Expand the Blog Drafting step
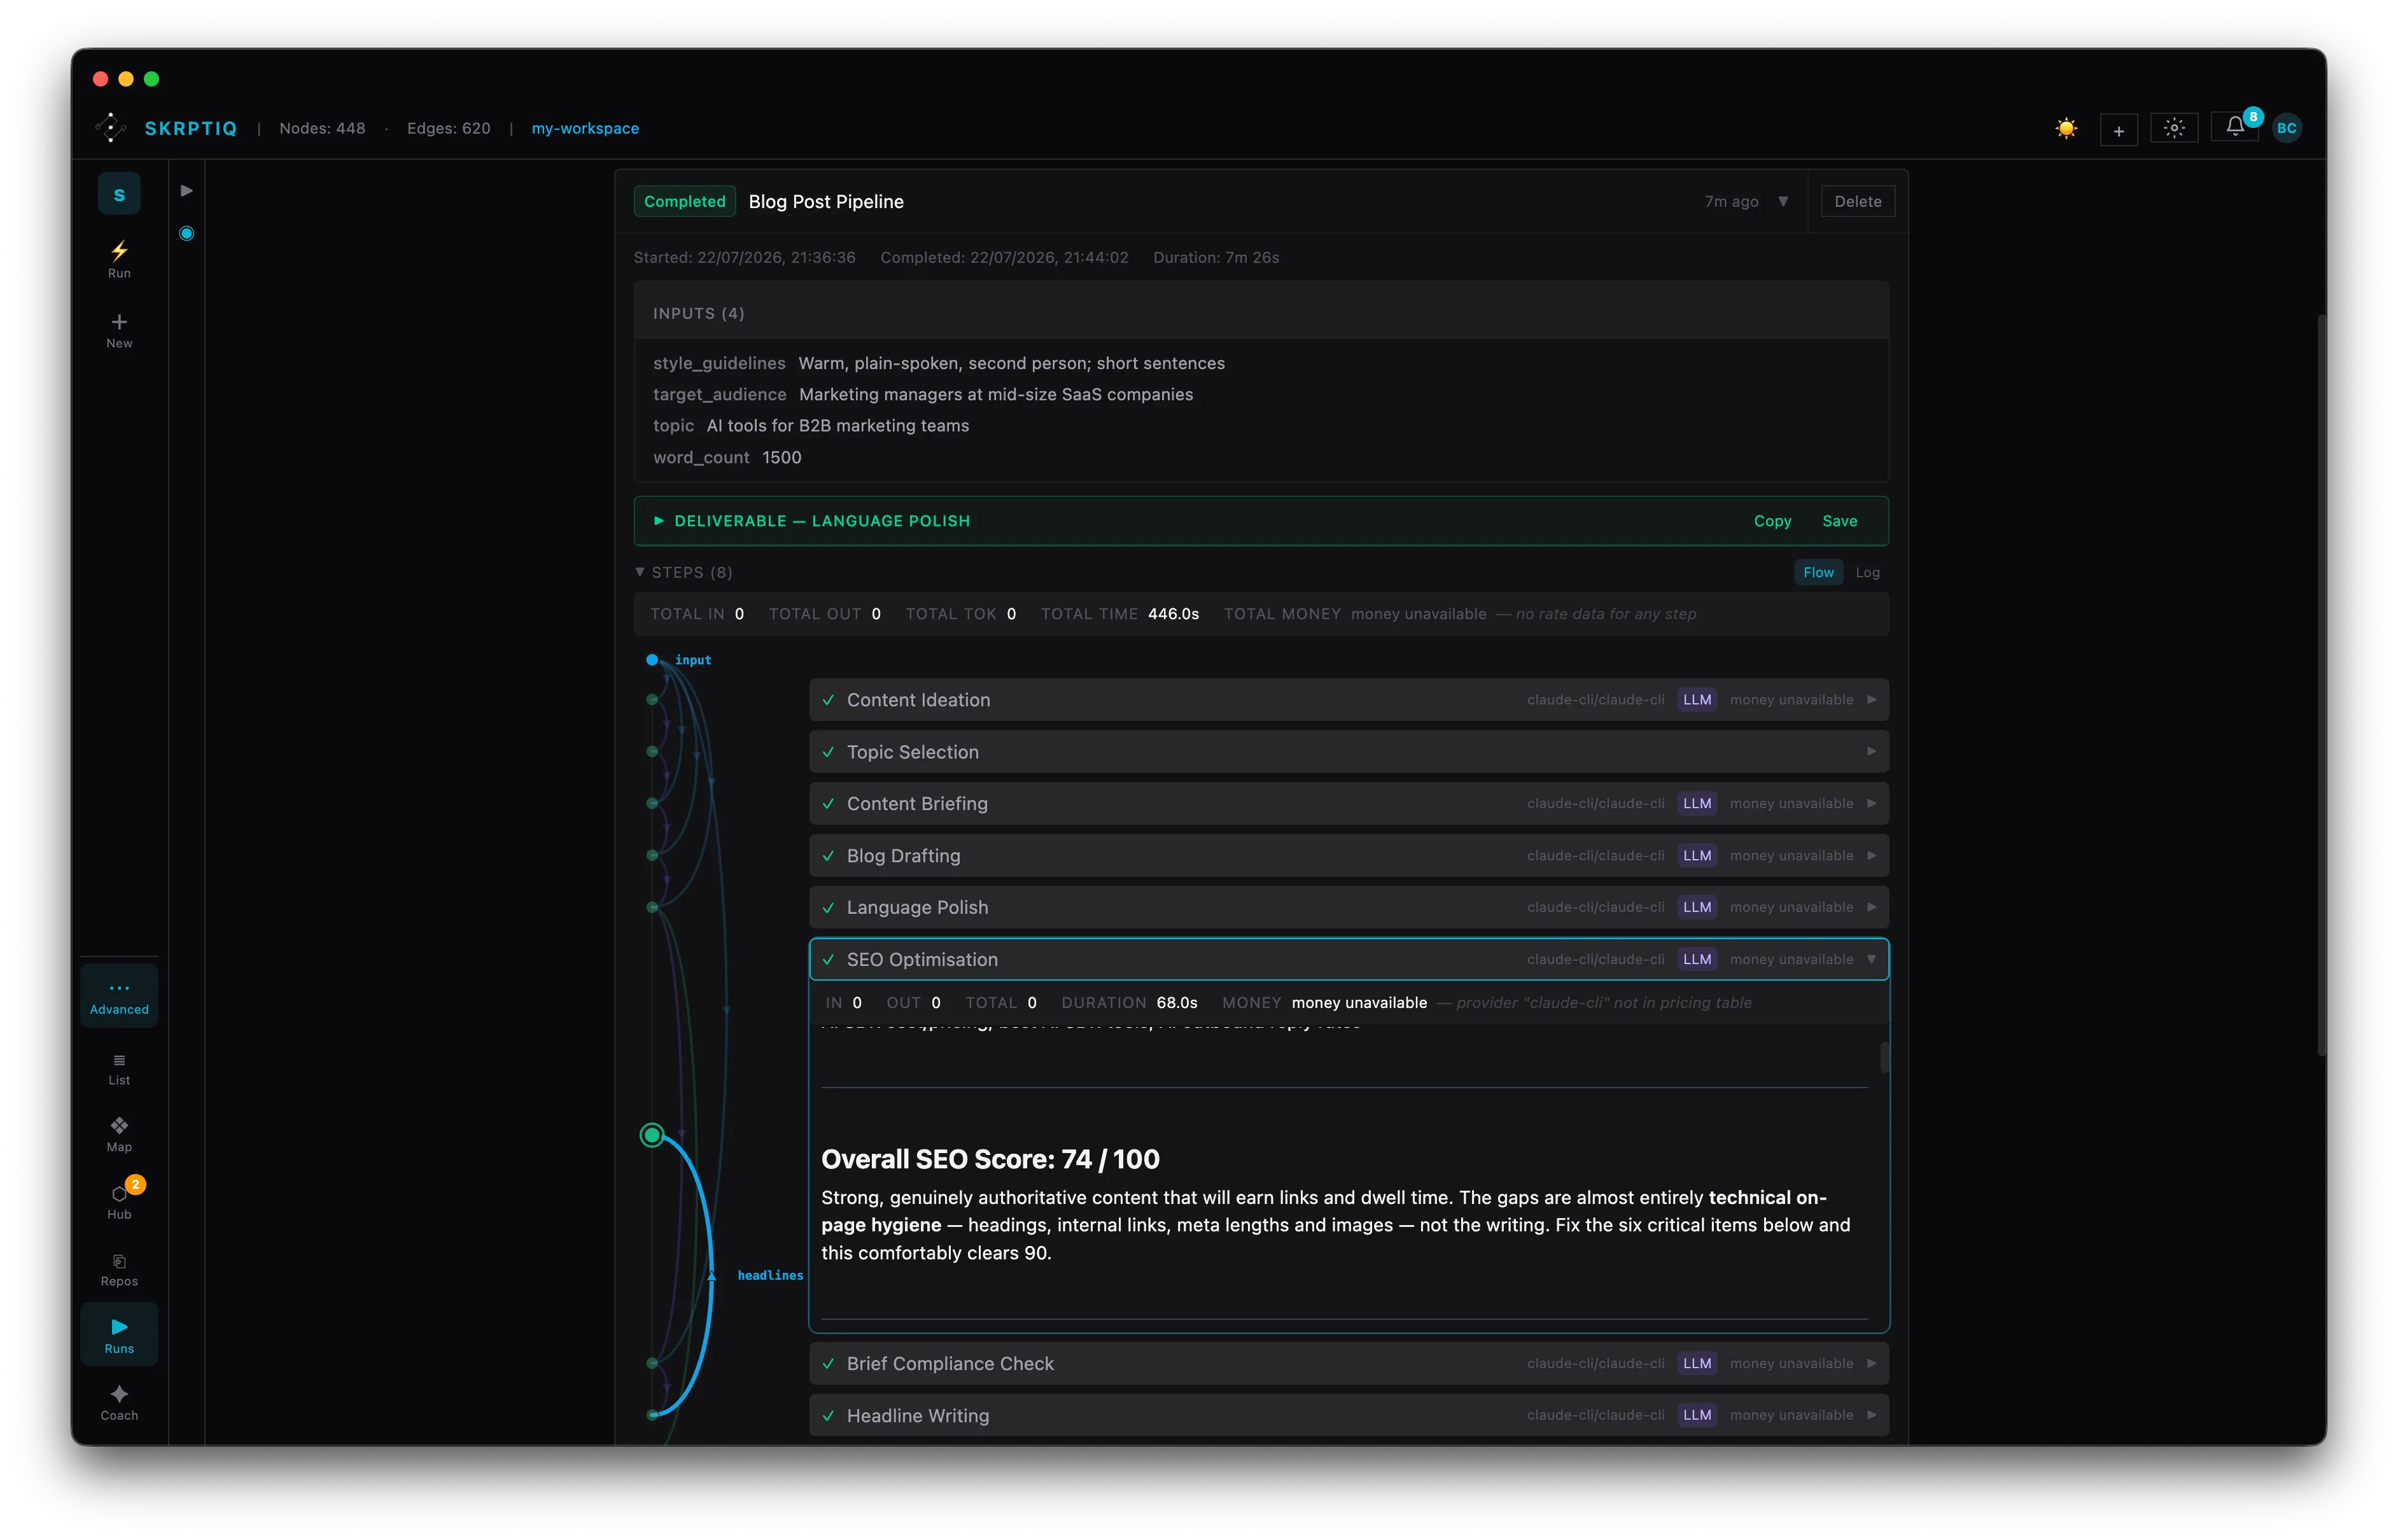Image resolution: width=2398 pixels, height=1540 pixels. pyautogui.click(x=1348, y=856)
